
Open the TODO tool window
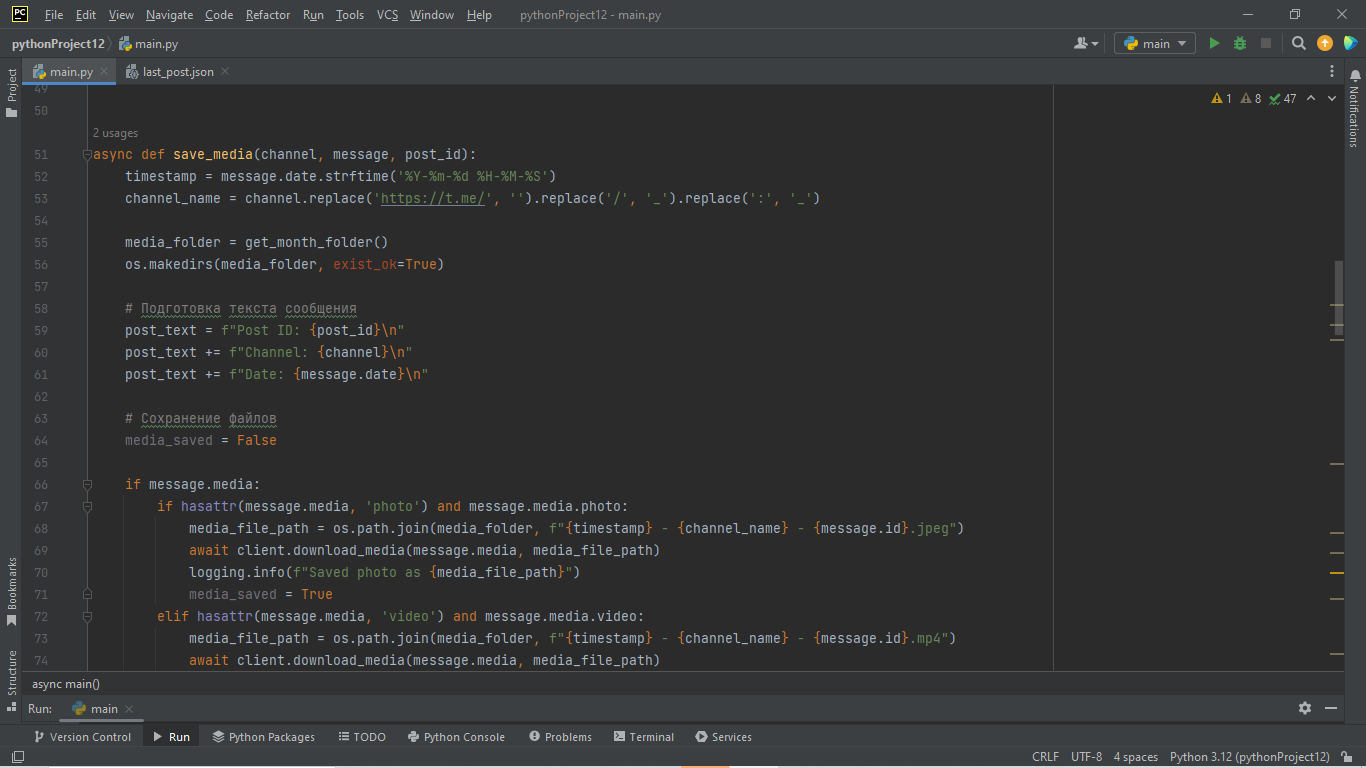361,737
